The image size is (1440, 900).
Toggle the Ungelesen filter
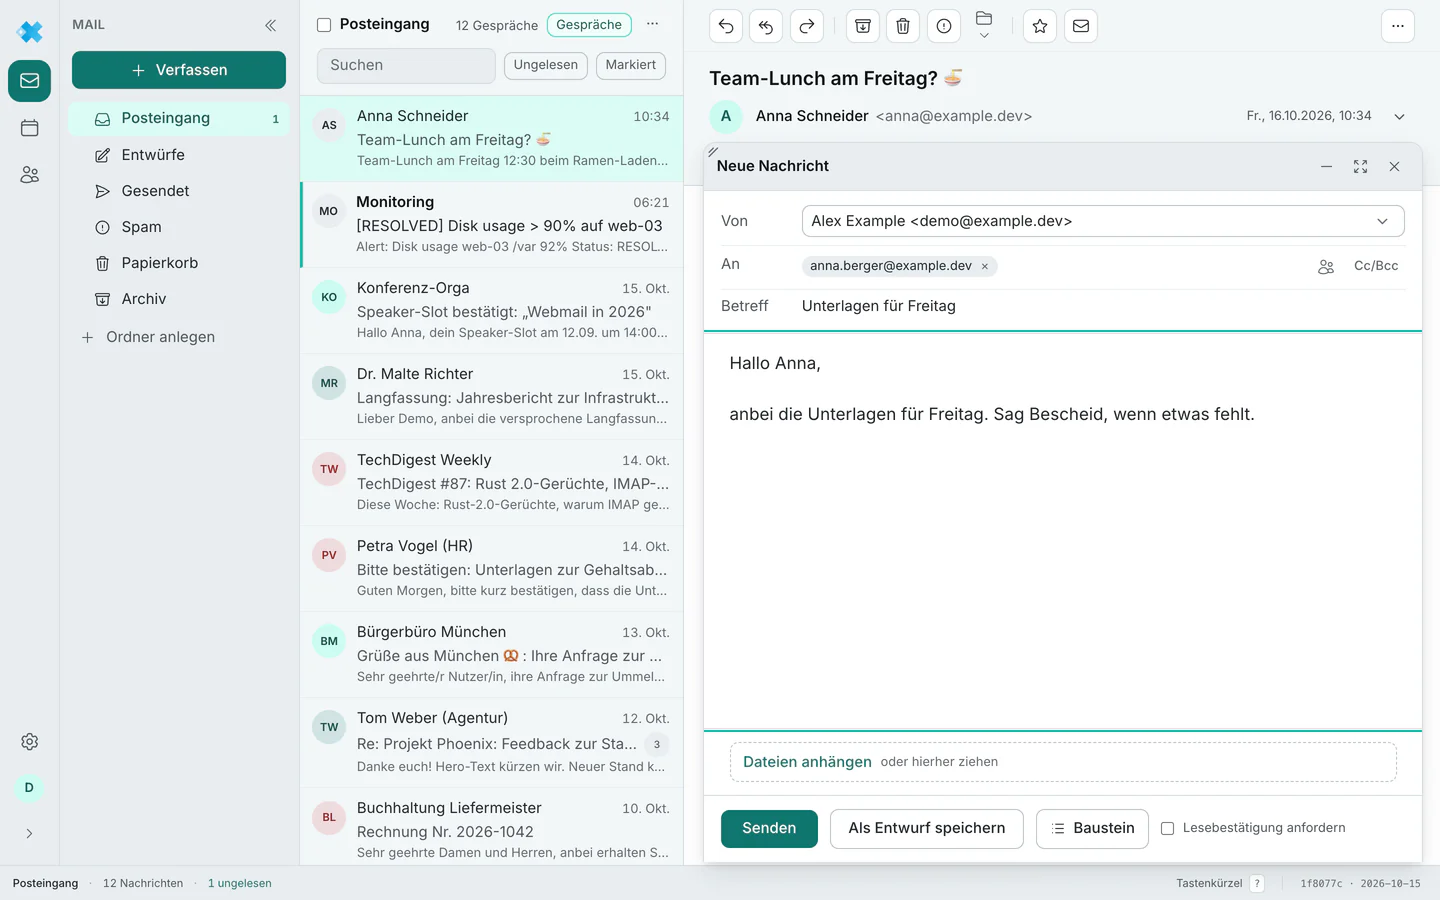pyautogui.click(x=546, y=65)
